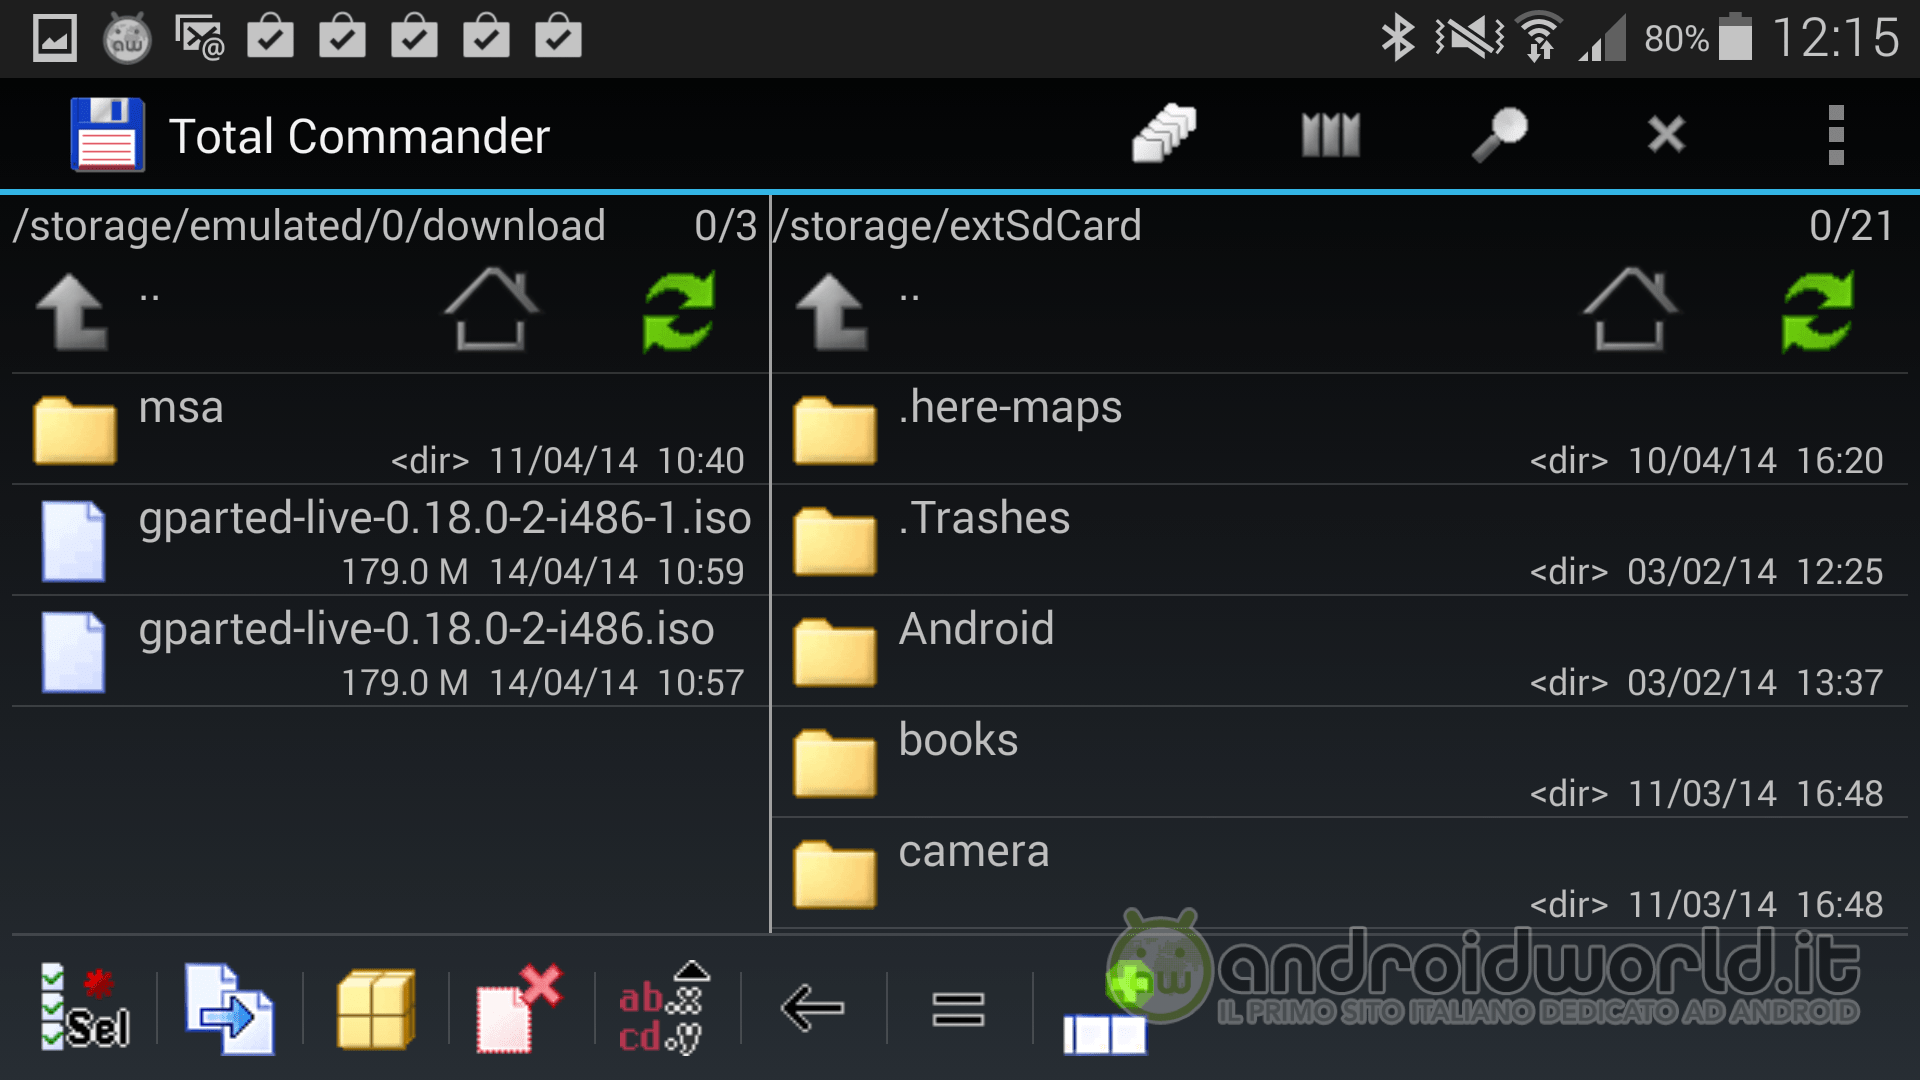Delete files using the delete icon

pyautogui.click(x=519, y=1010)
